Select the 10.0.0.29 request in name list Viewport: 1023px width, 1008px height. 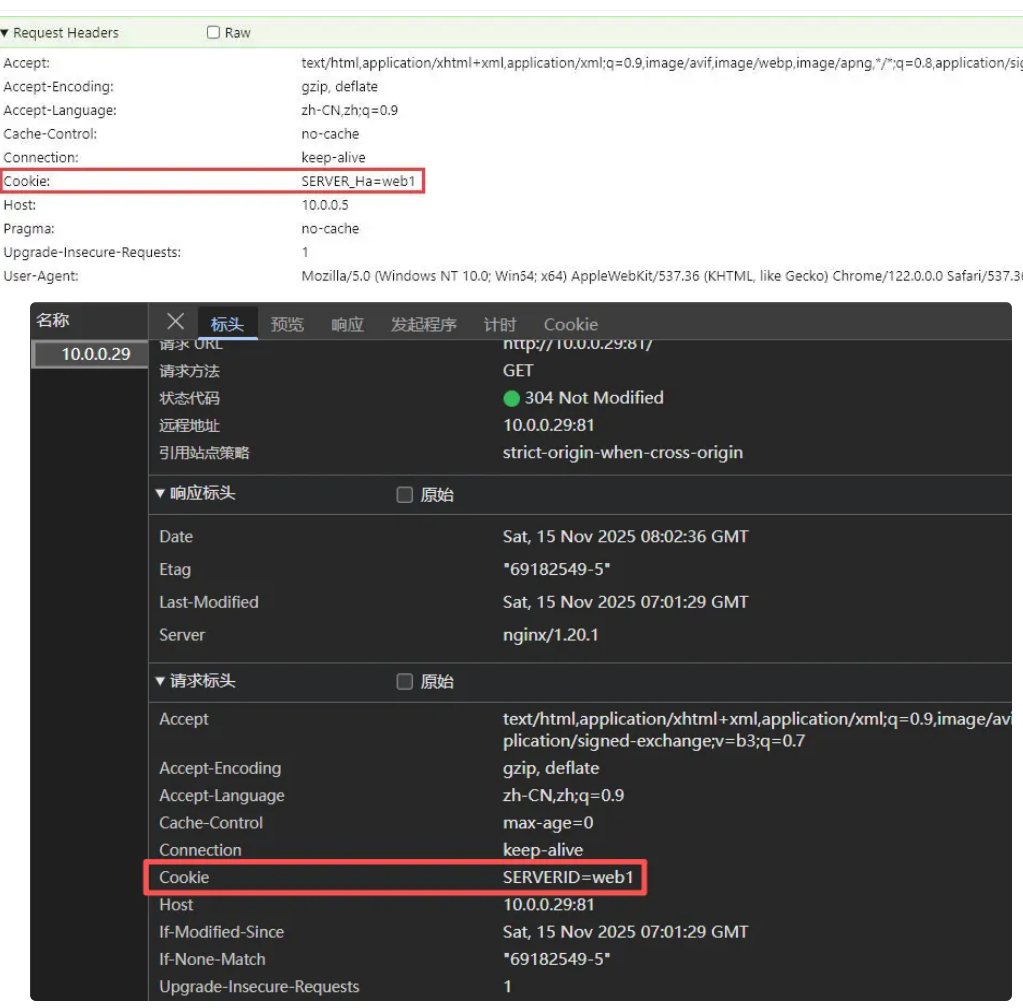pos(95,354)
